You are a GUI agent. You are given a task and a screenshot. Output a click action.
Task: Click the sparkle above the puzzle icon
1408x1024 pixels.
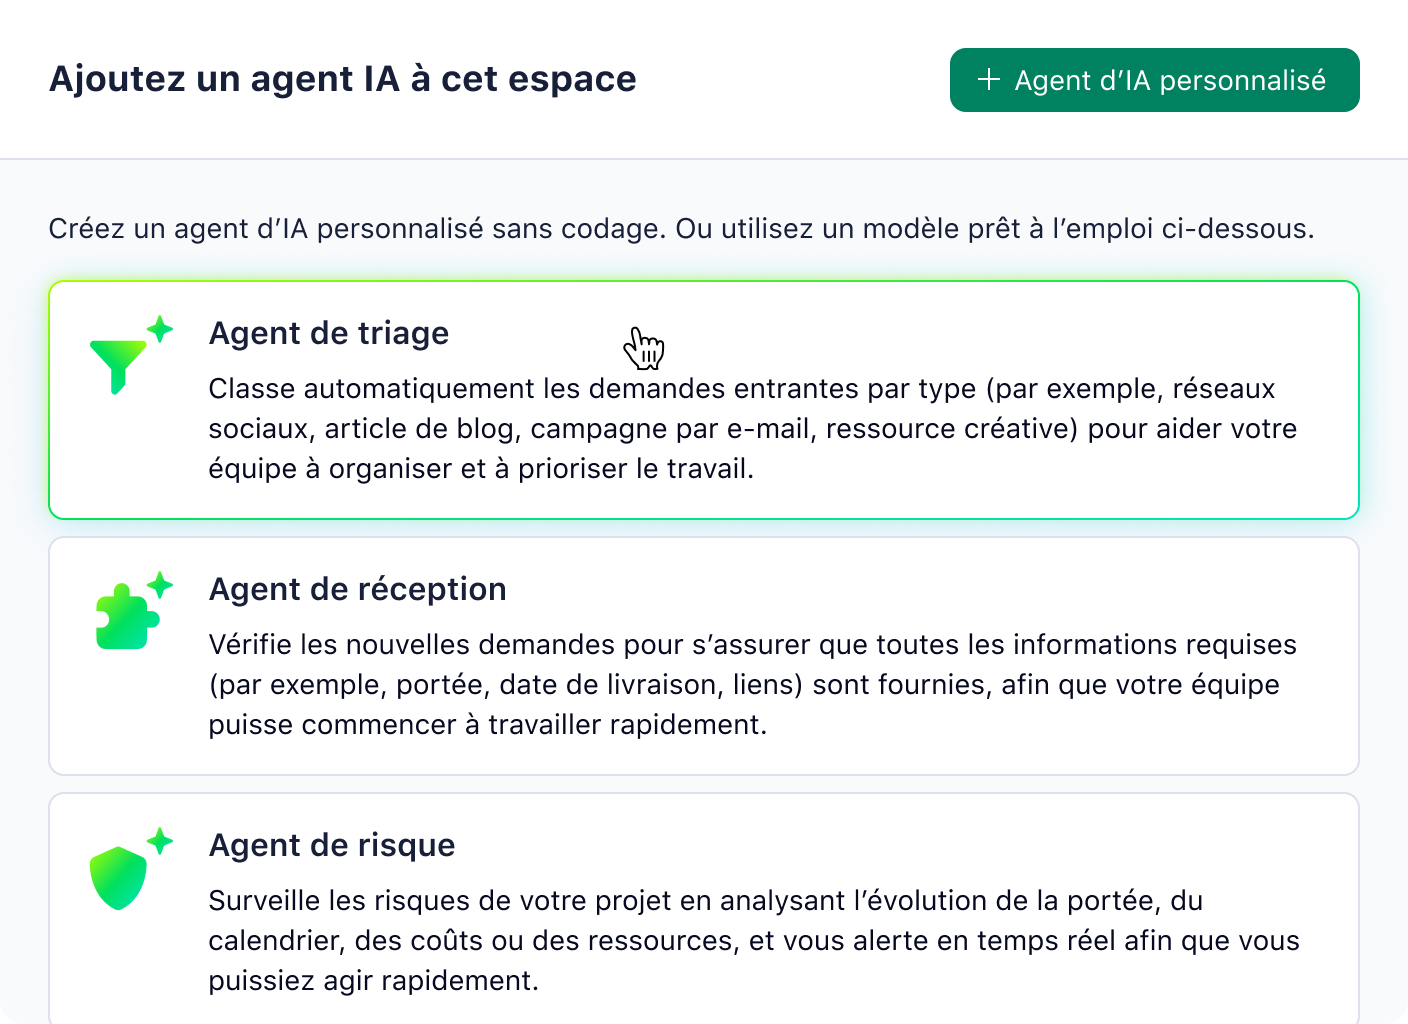click(x=160, y=583)
